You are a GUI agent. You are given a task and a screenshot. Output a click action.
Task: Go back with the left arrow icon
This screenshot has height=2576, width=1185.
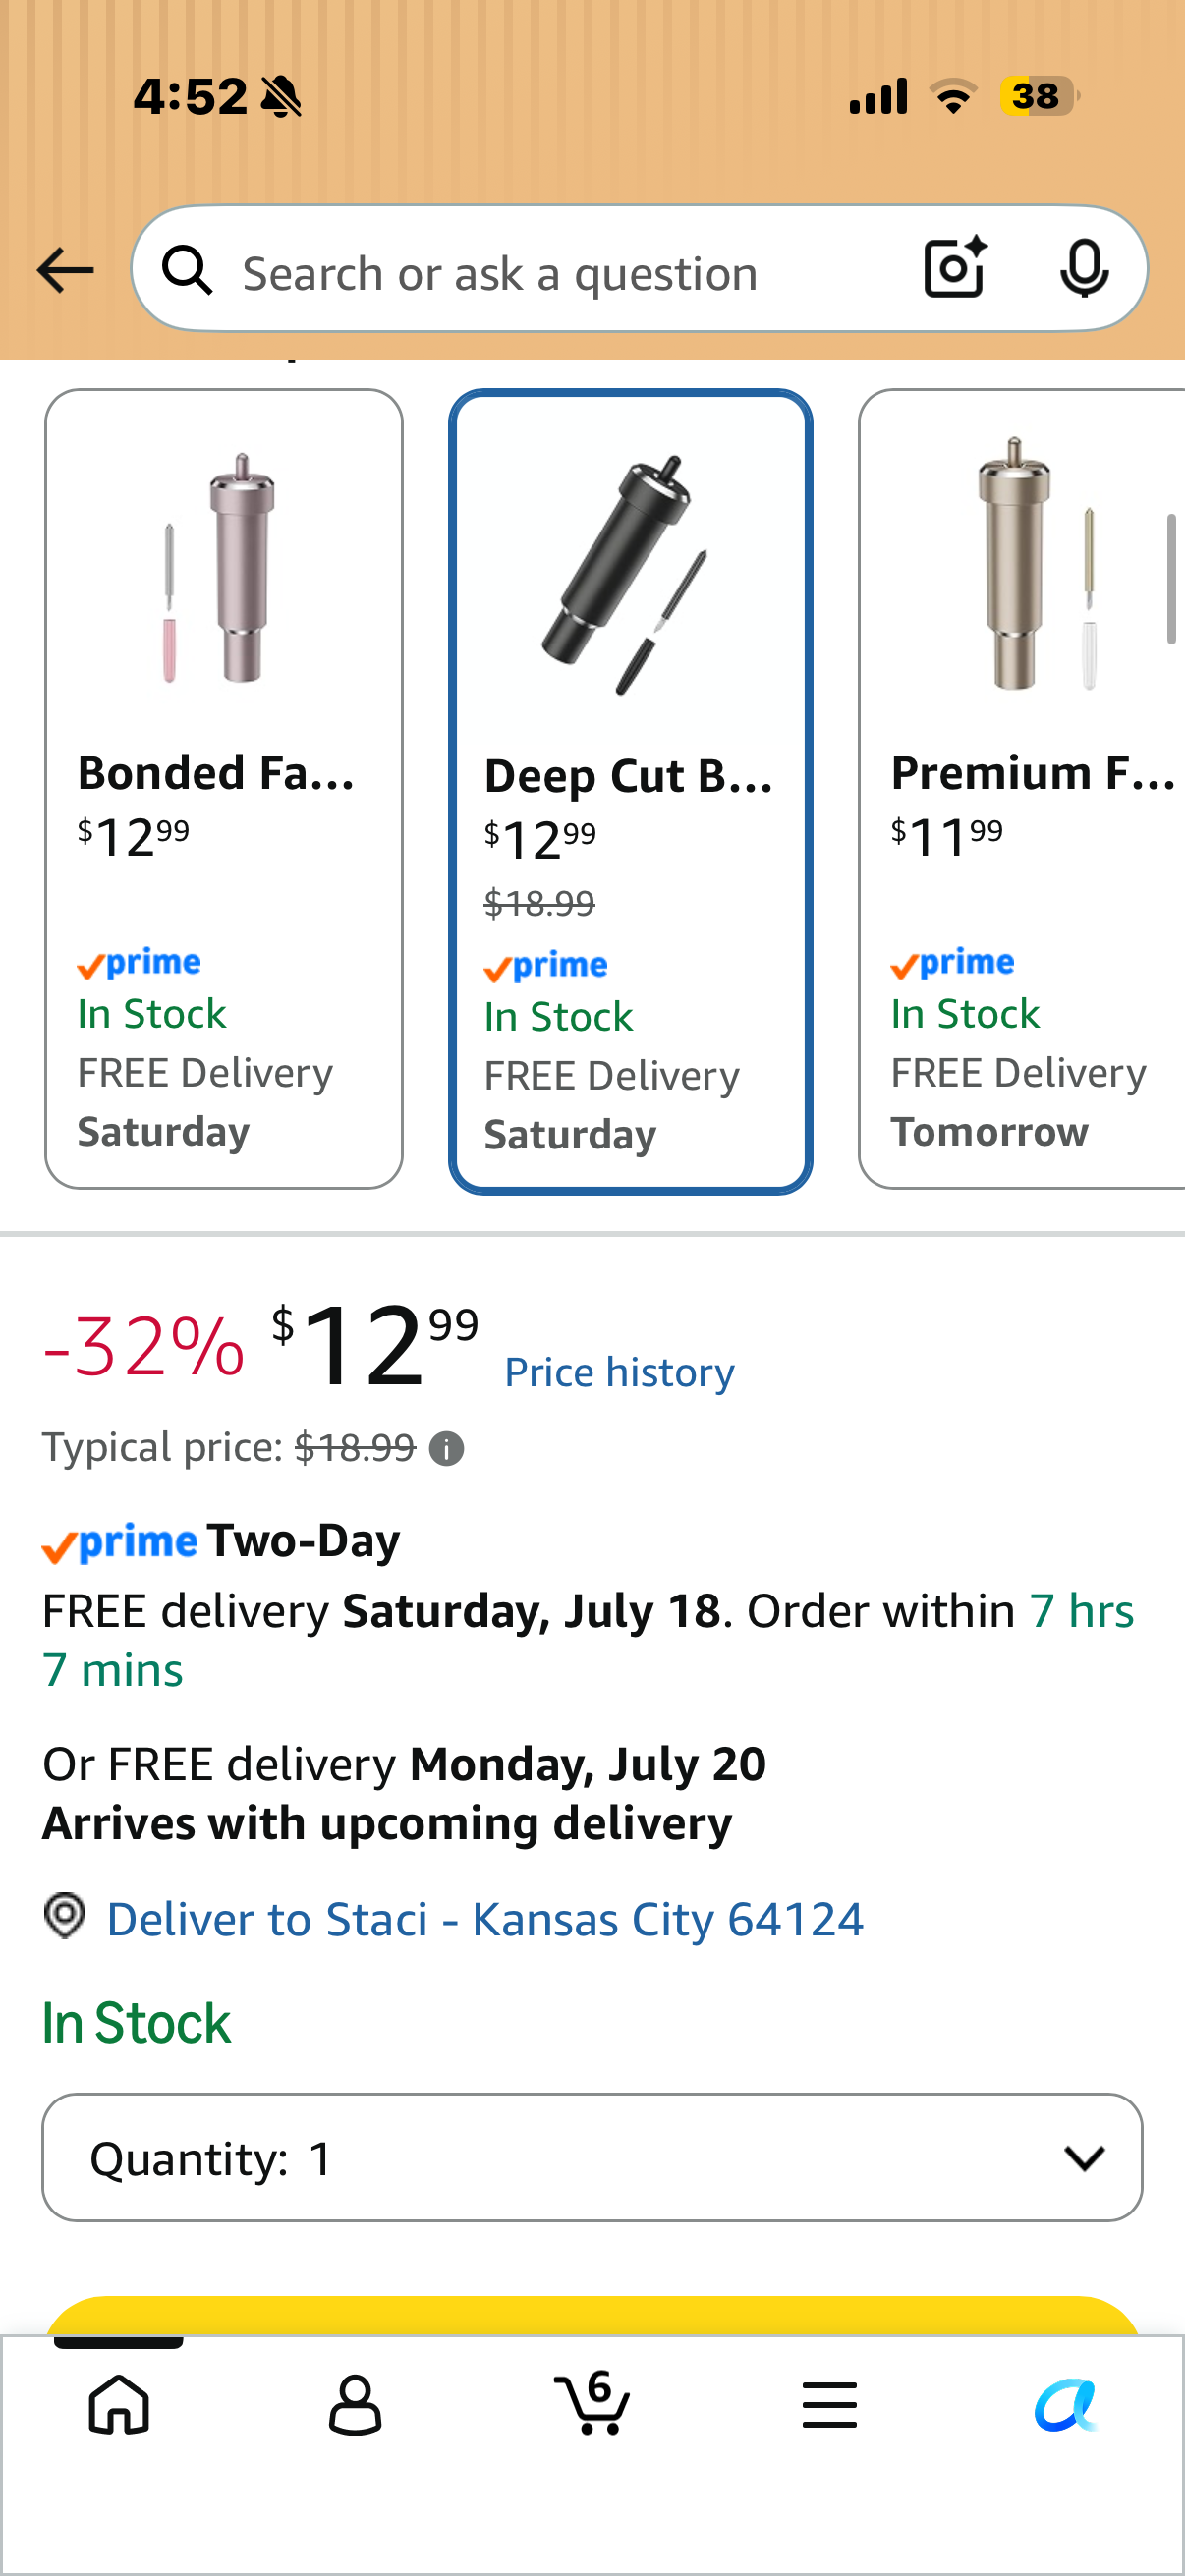click(x=65, y=271)
